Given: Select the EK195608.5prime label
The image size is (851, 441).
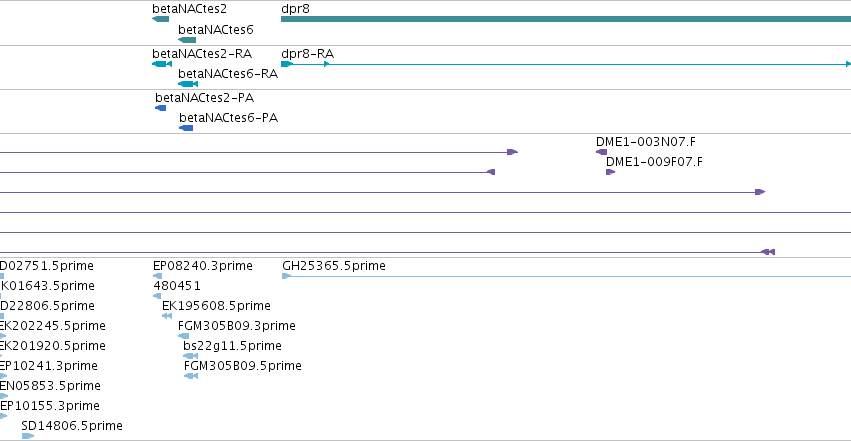Looking at the screenshot, I should (x=217, y=306).
